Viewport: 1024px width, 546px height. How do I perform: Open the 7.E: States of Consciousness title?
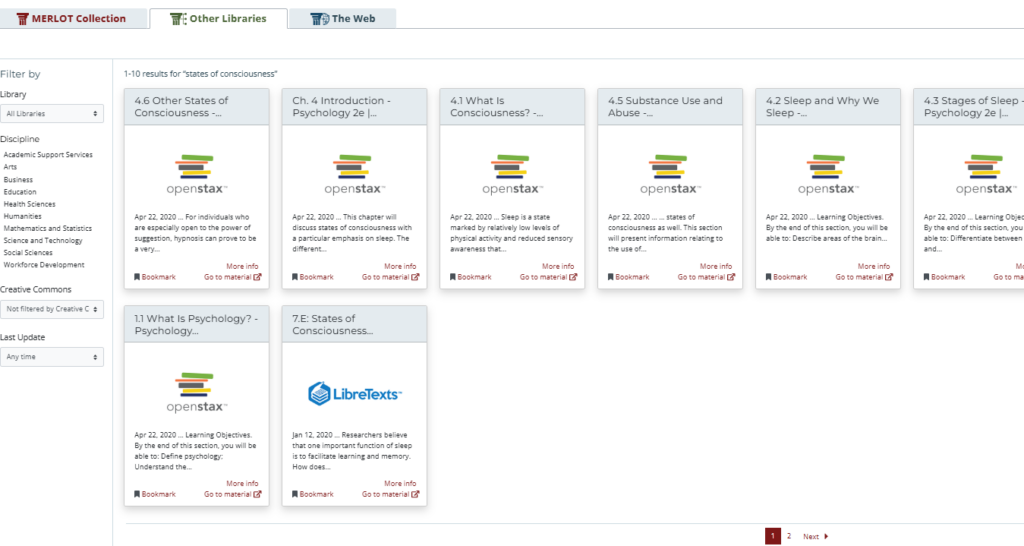pyautogui.click(x=332, y=325)
